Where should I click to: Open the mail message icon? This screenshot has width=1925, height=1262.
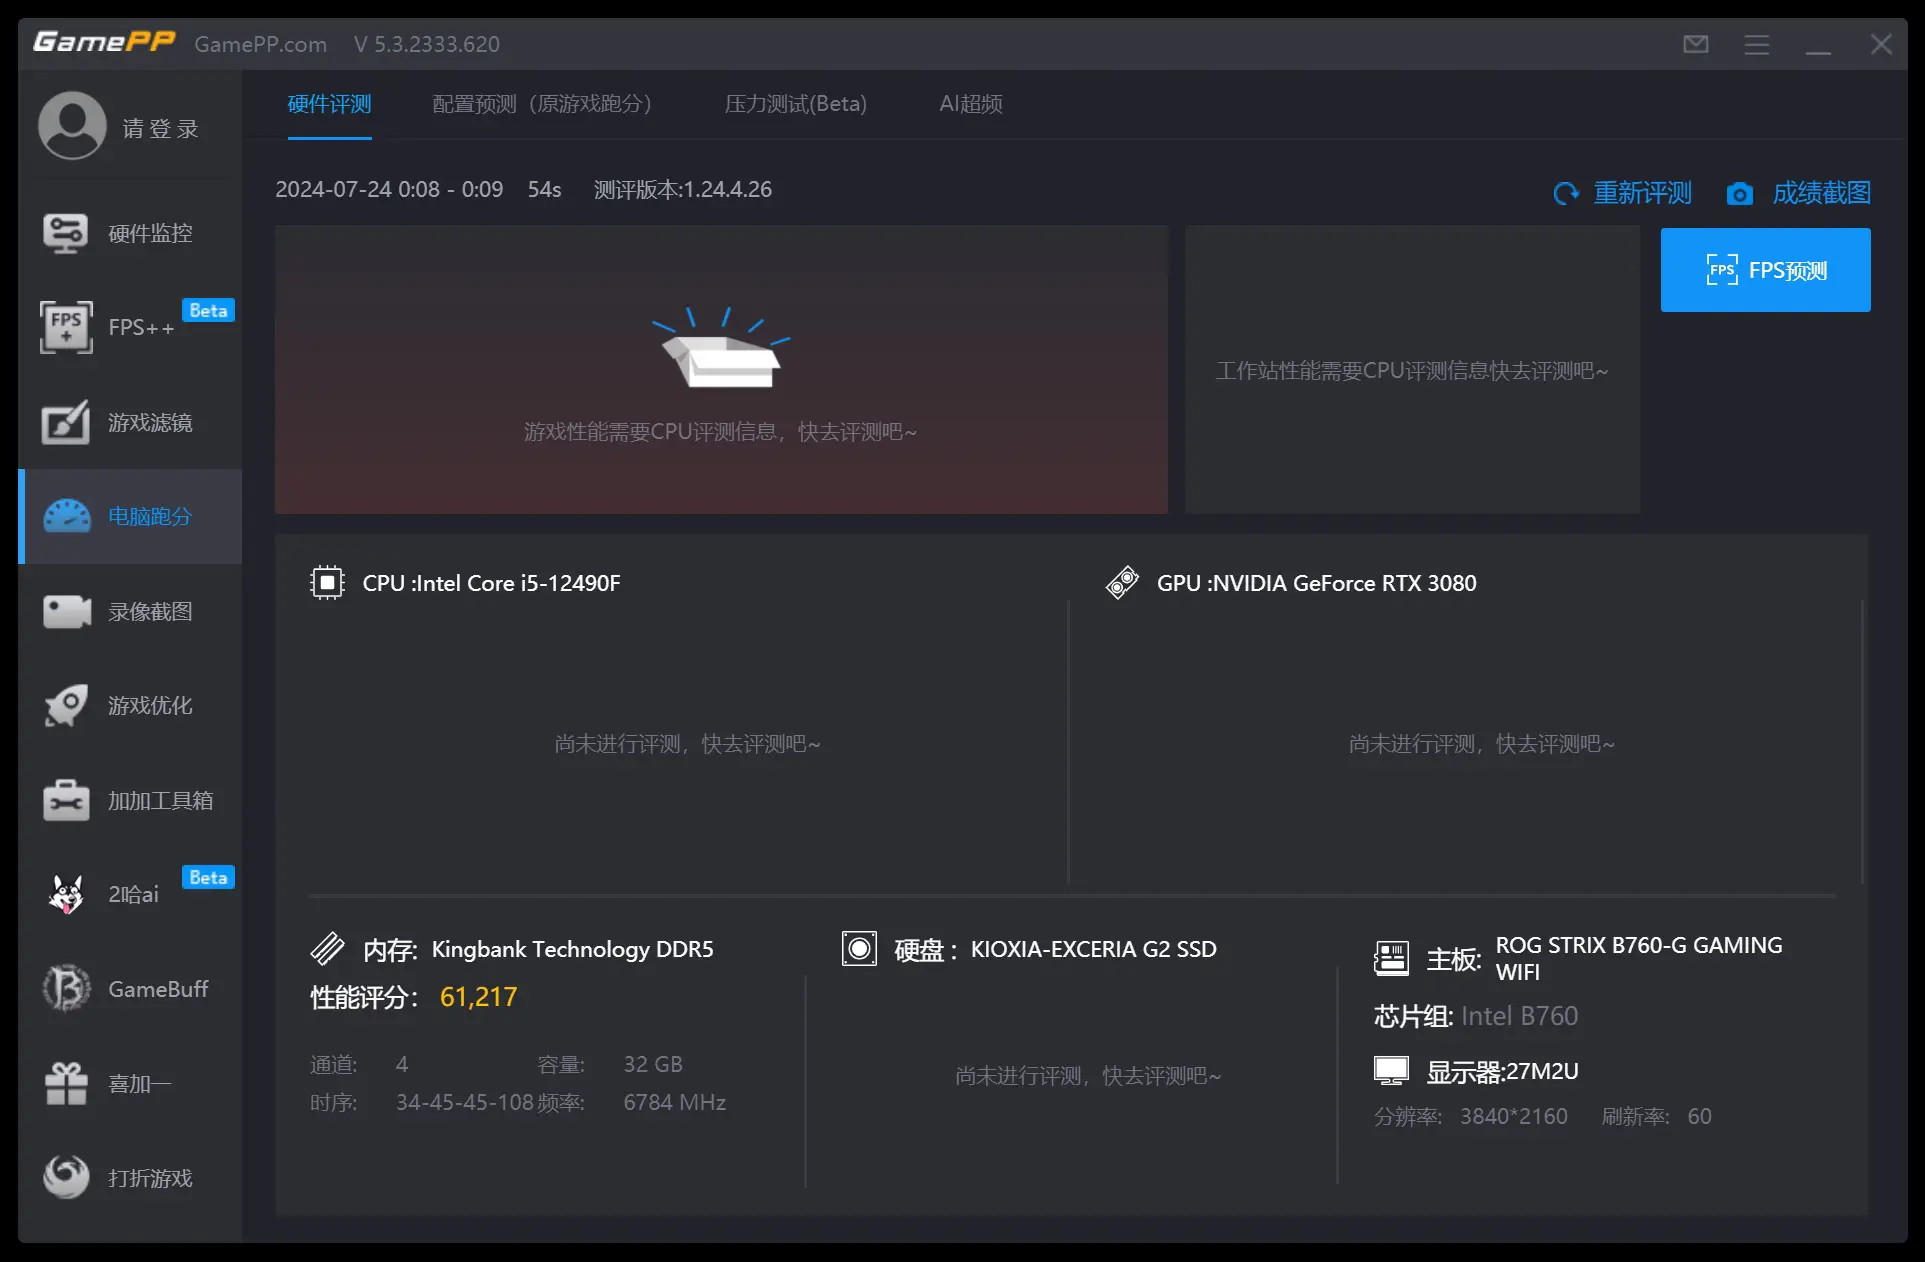tap(1696, 44)
